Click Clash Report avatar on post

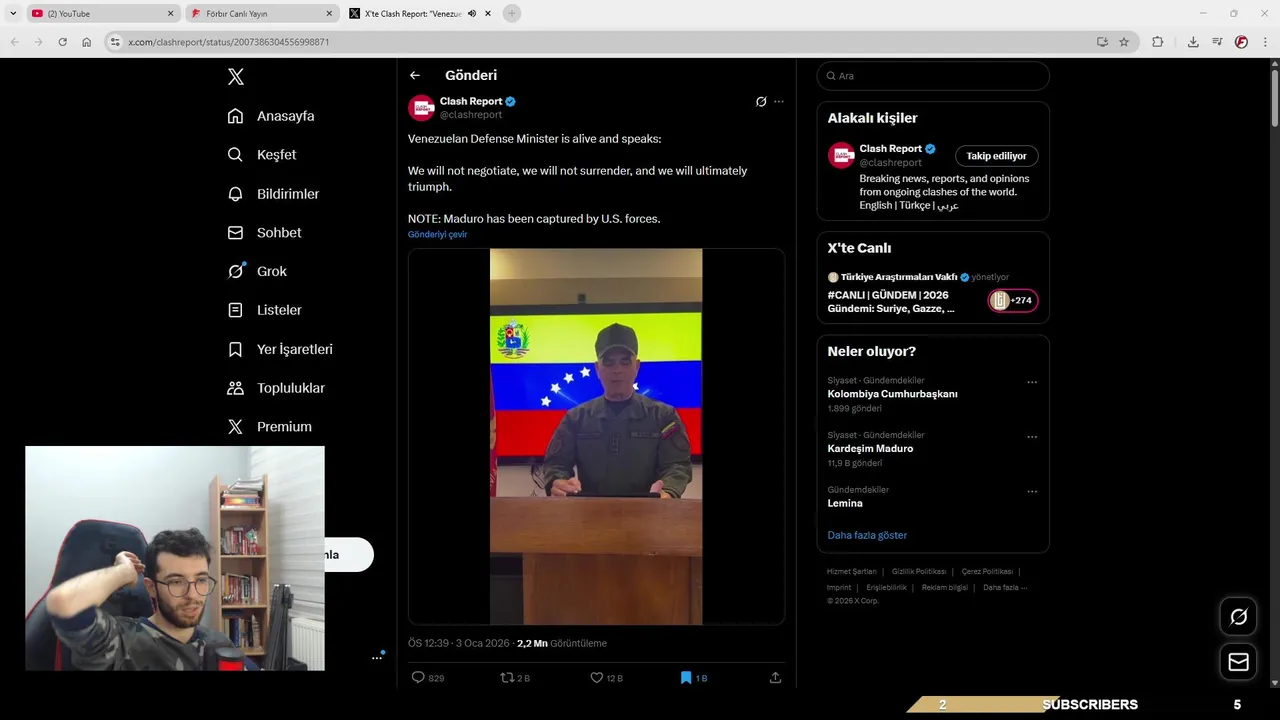pos(421,108)
